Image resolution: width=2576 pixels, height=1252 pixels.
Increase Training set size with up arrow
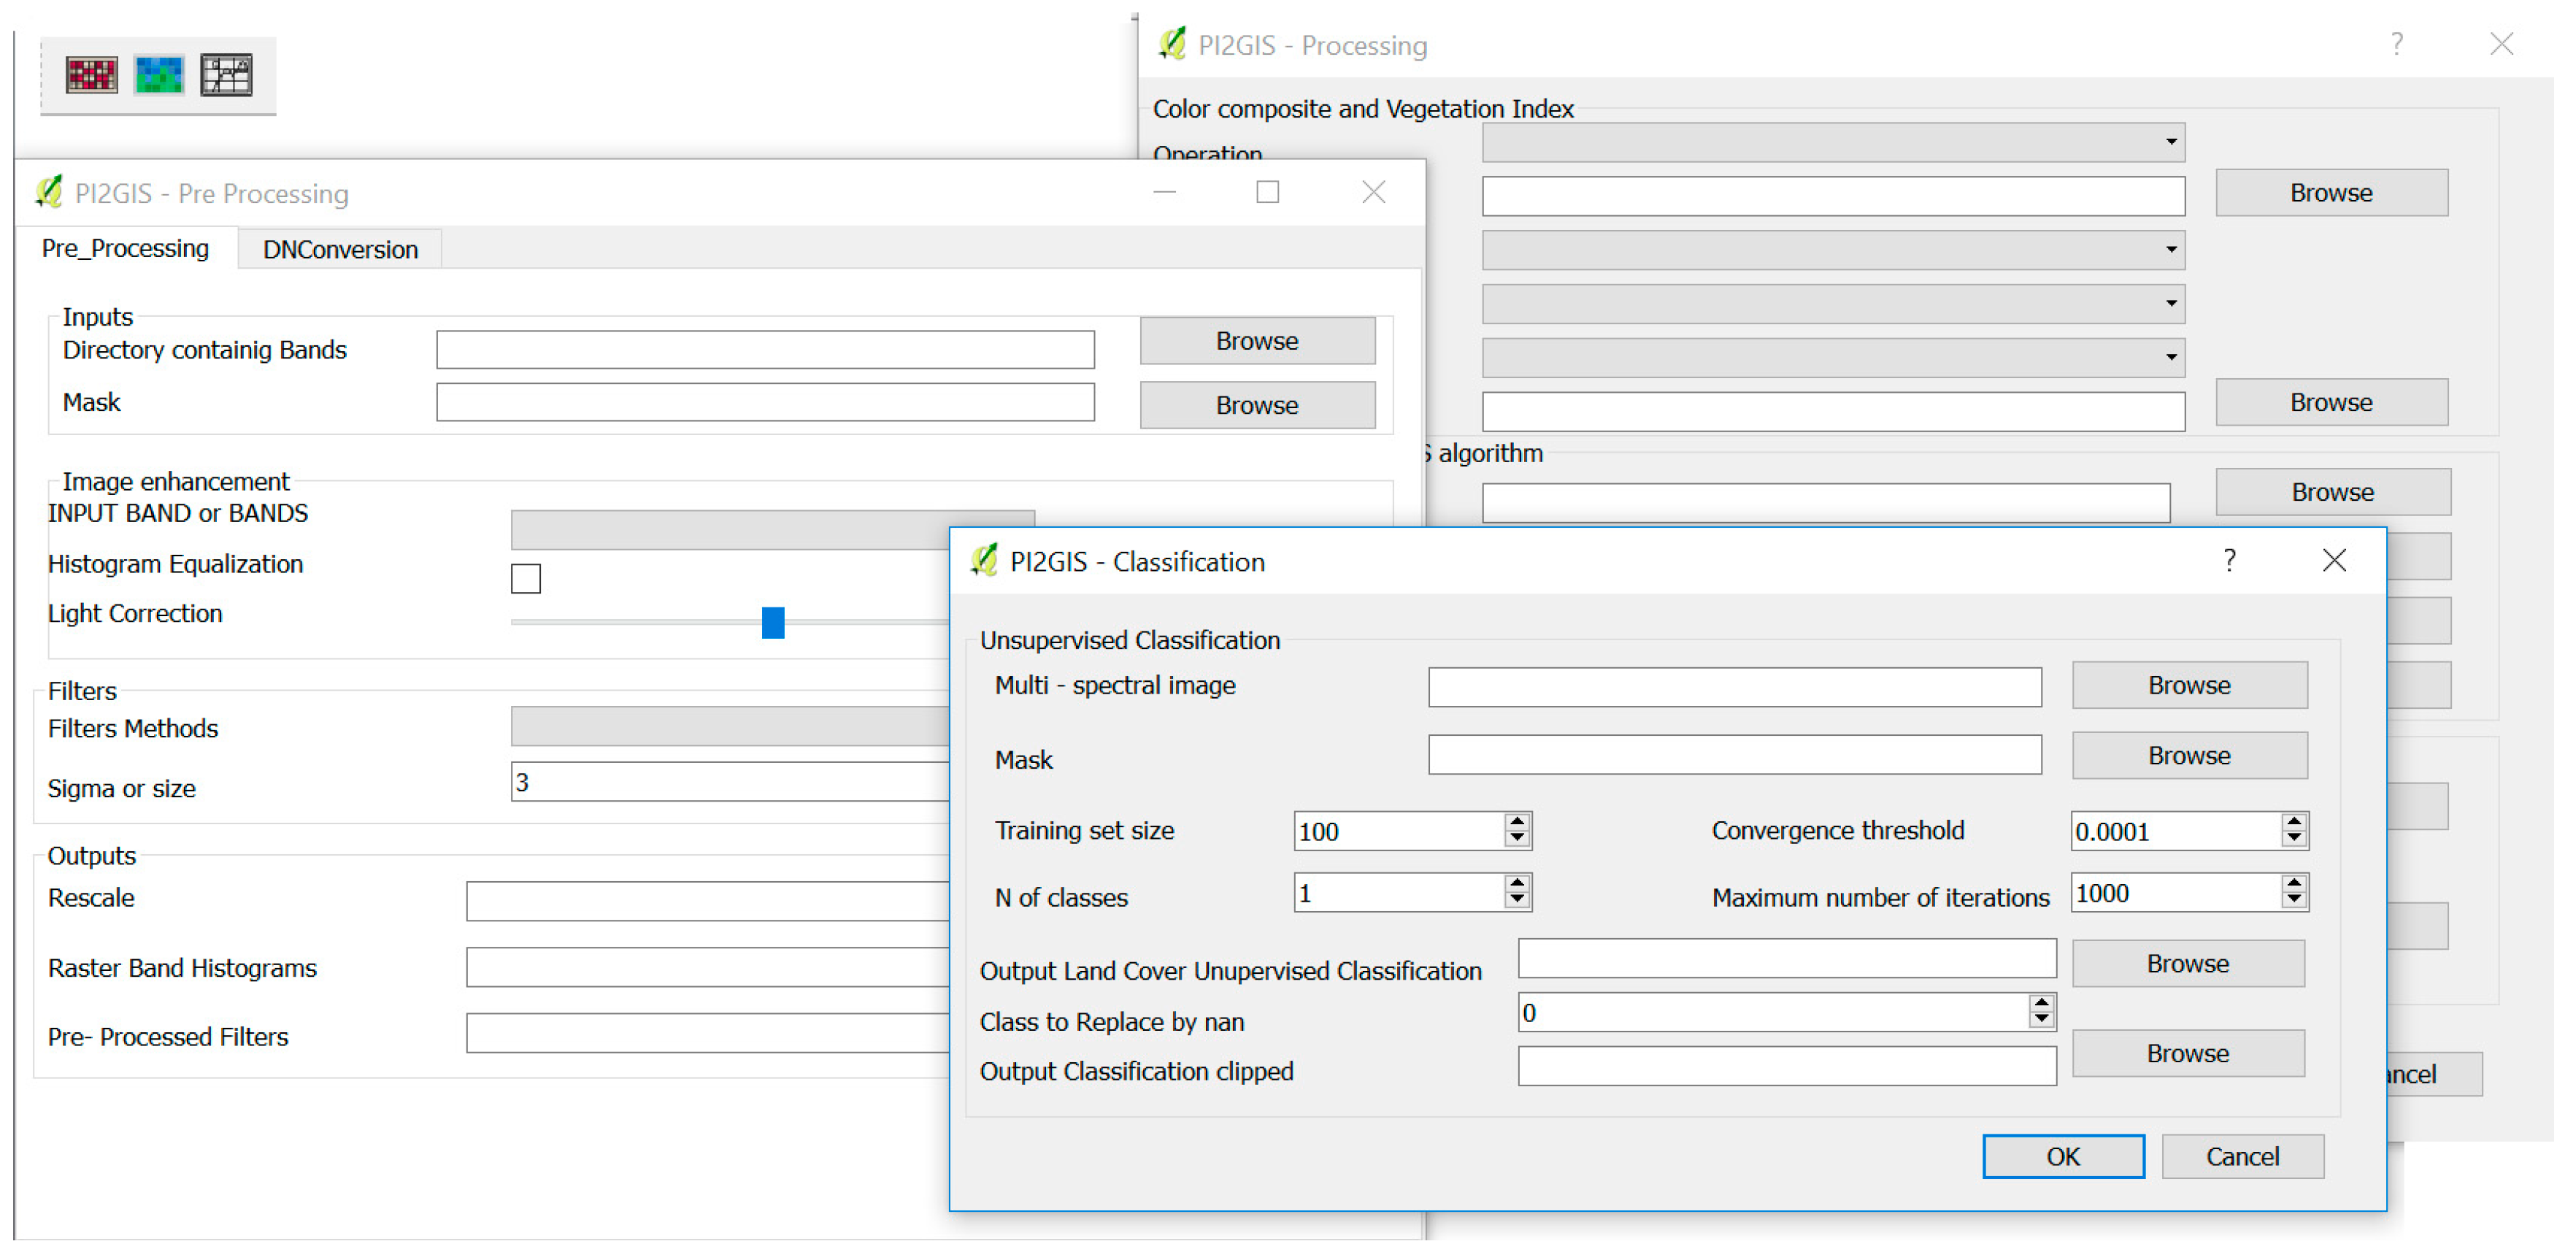coord(1517,821)
